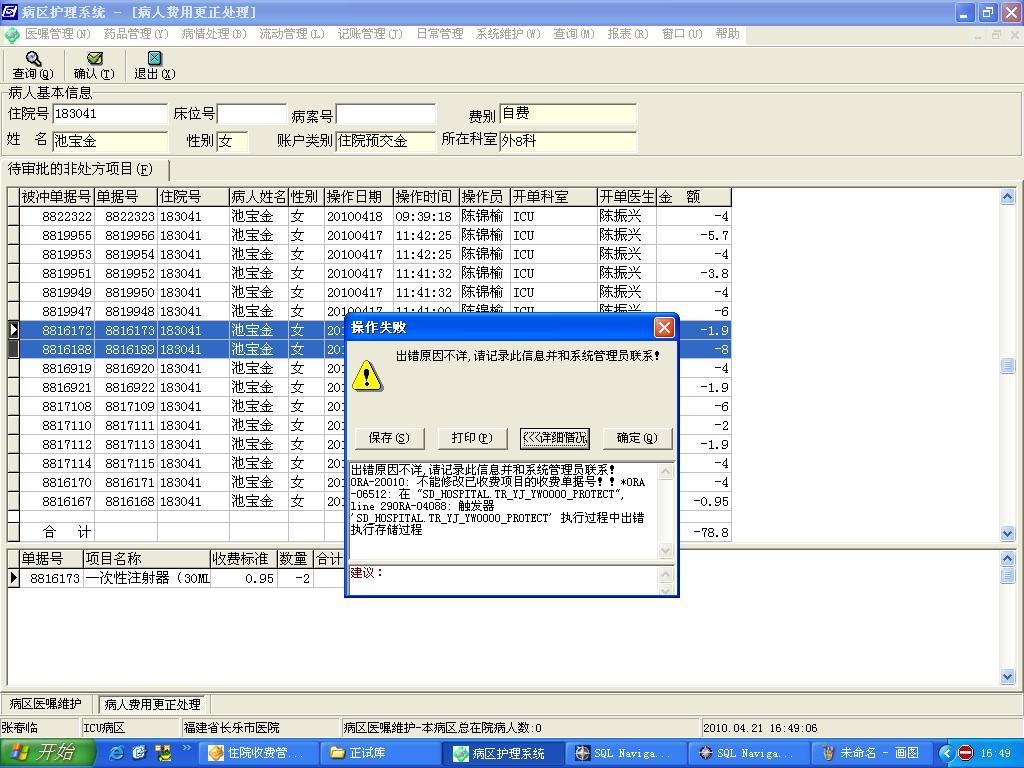This screenshot has width=1024, height=768.
Task: Switch to the 病区医嘱维护 bottom tab
Action: pyautogui.click(x=46, y=704)
